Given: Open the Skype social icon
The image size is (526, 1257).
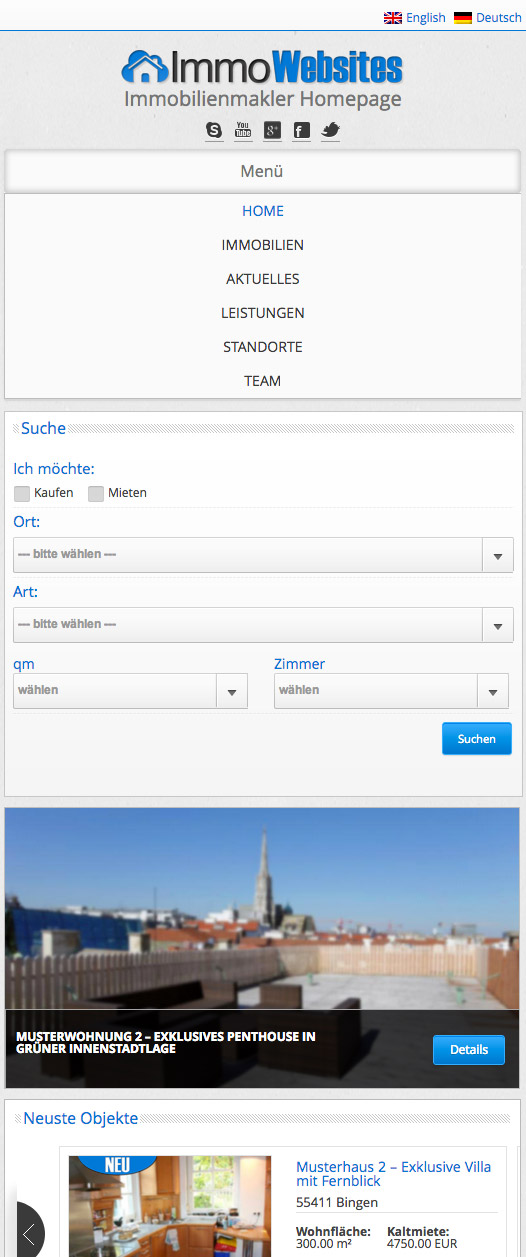Looking at the screenshot, I should pyautogui.click(x=214, y=130).
